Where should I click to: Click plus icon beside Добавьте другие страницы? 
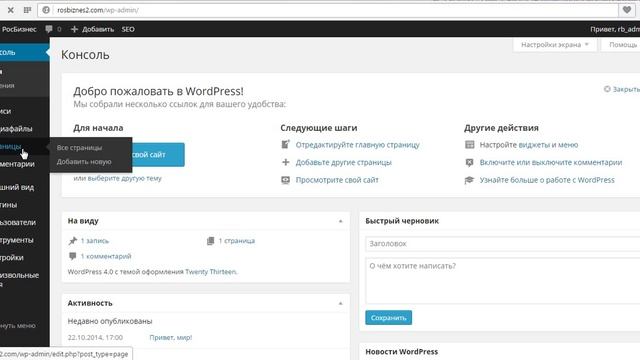(286, 162)
